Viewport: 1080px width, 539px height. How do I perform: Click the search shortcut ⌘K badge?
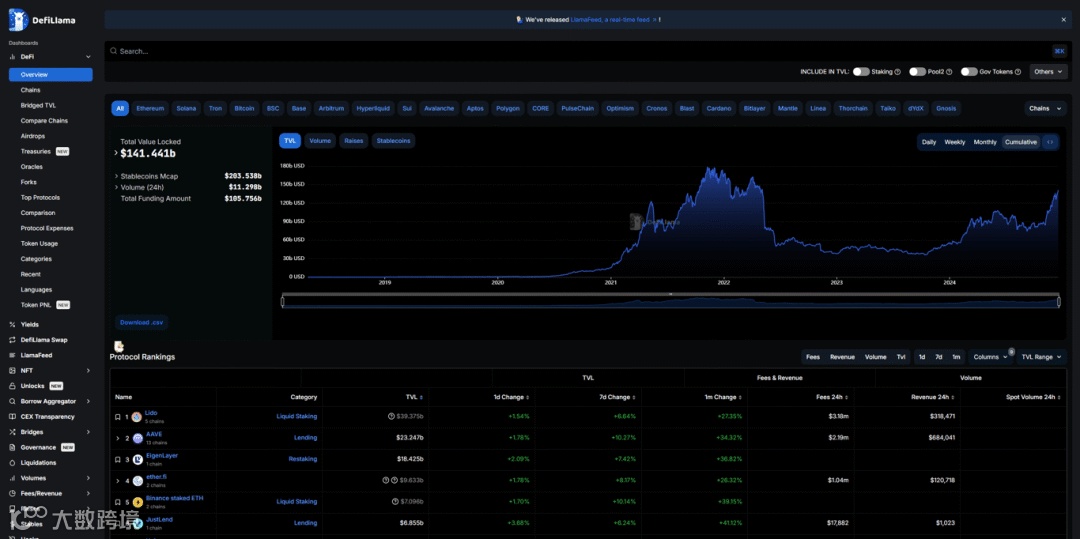(x=1059, y=51)
